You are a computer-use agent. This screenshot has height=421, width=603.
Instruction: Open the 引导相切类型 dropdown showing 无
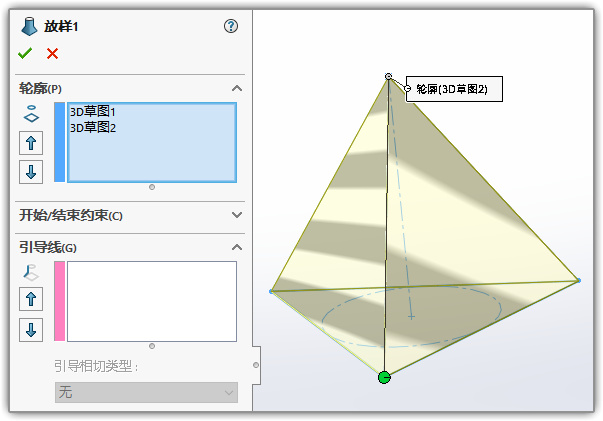[x=146, y=392]
